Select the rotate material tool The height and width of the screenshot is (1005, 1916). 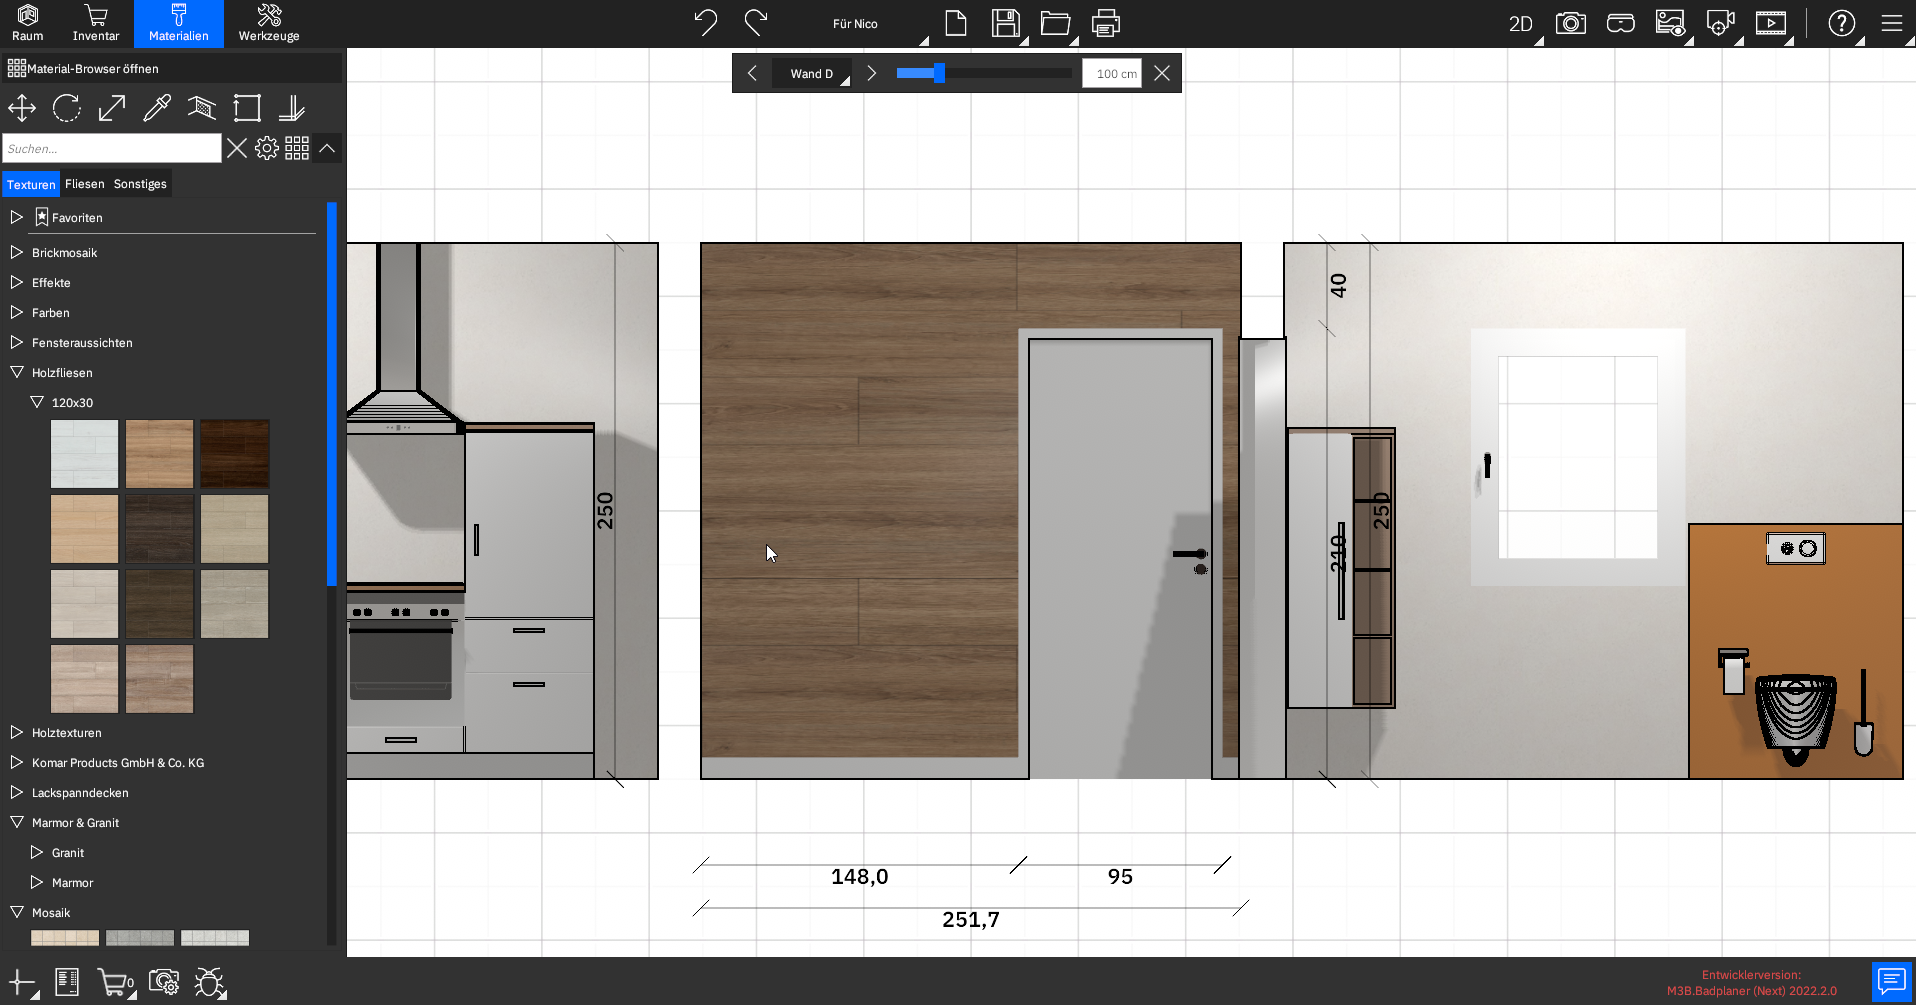pos(67,108)
